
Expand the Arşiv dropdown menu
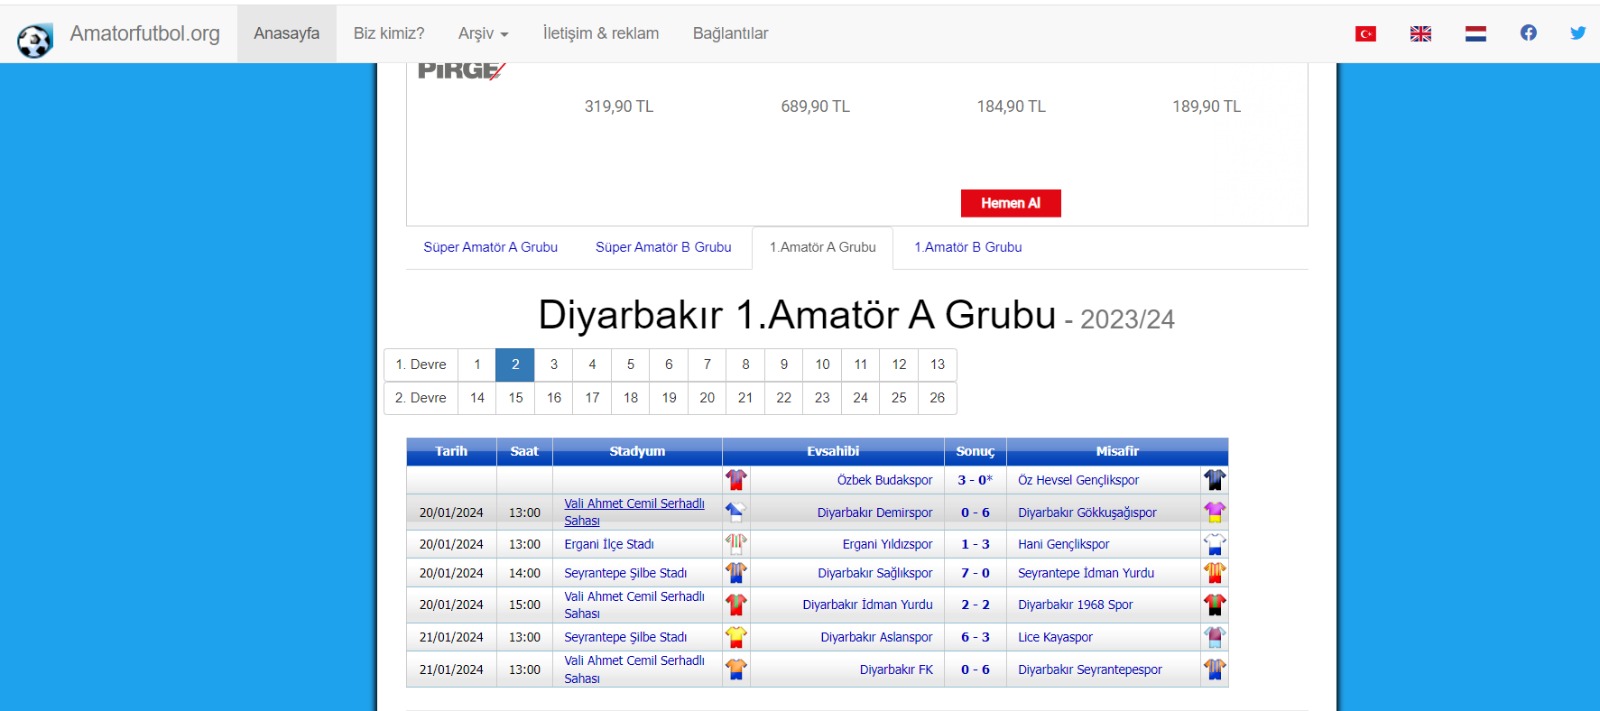(483, 34)
